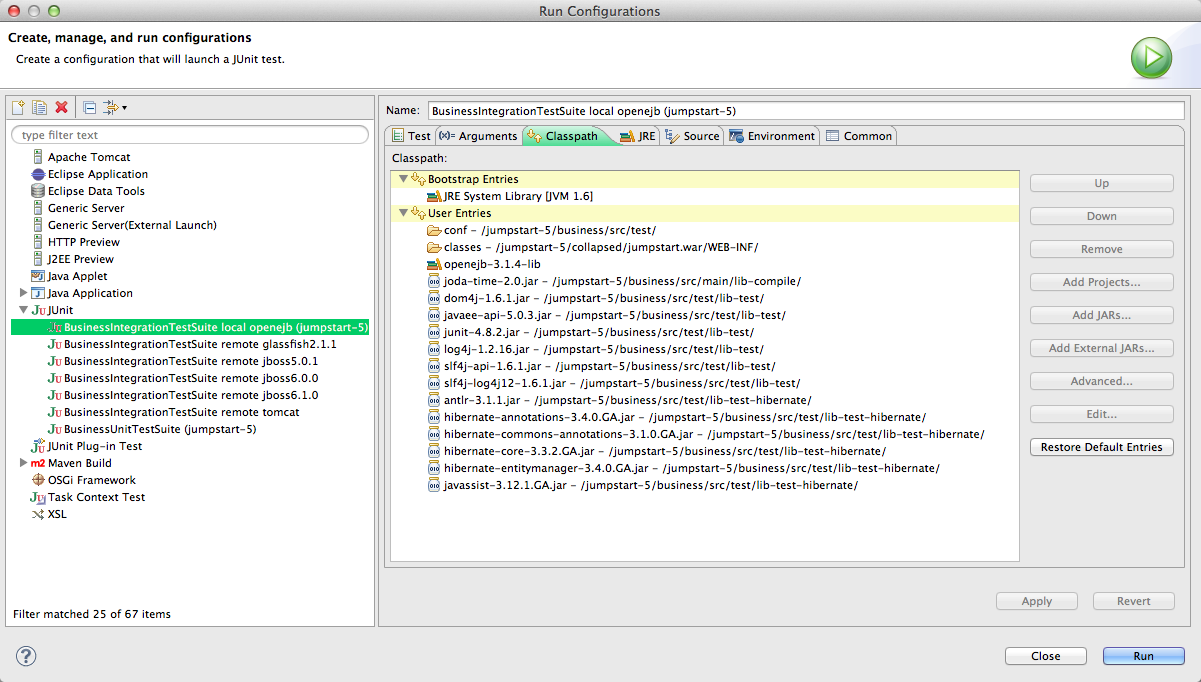Image resolution: width=1201 pixels, height=682 pixels.
Task: Select junit-4.8.2.jar entry
Action: 590,332
